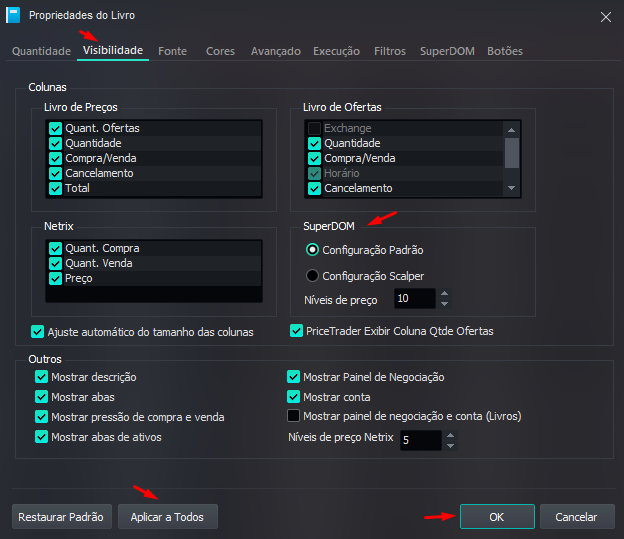Select Configuração Scalper radio option

pyautogui.click(x=312, y=275)
